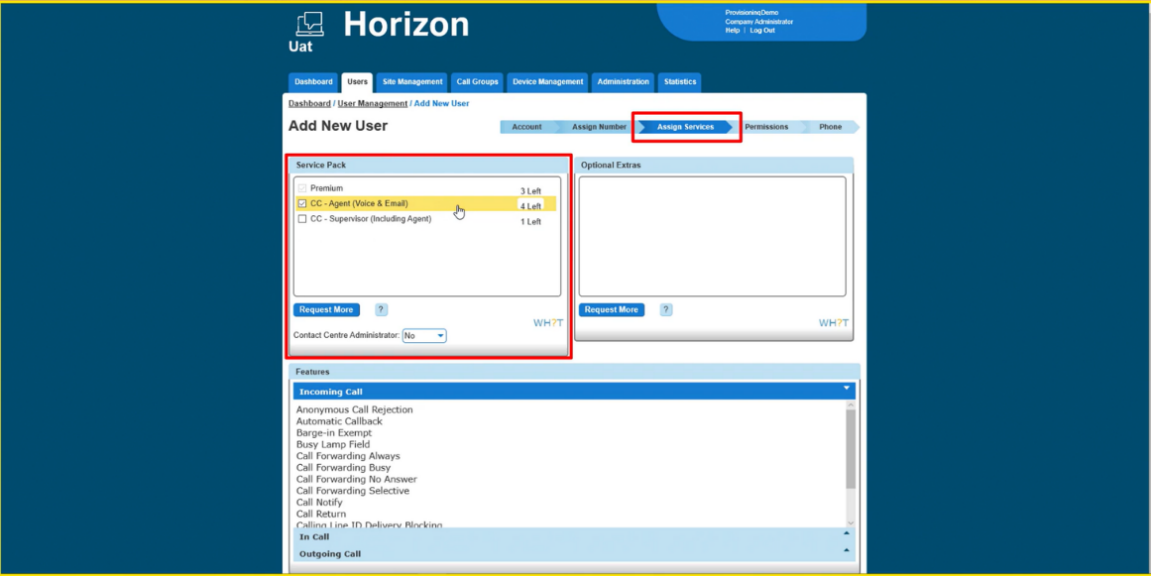Open Service Pack help question mark
This screenshot has height=576, width=1151.
point(381,310)
